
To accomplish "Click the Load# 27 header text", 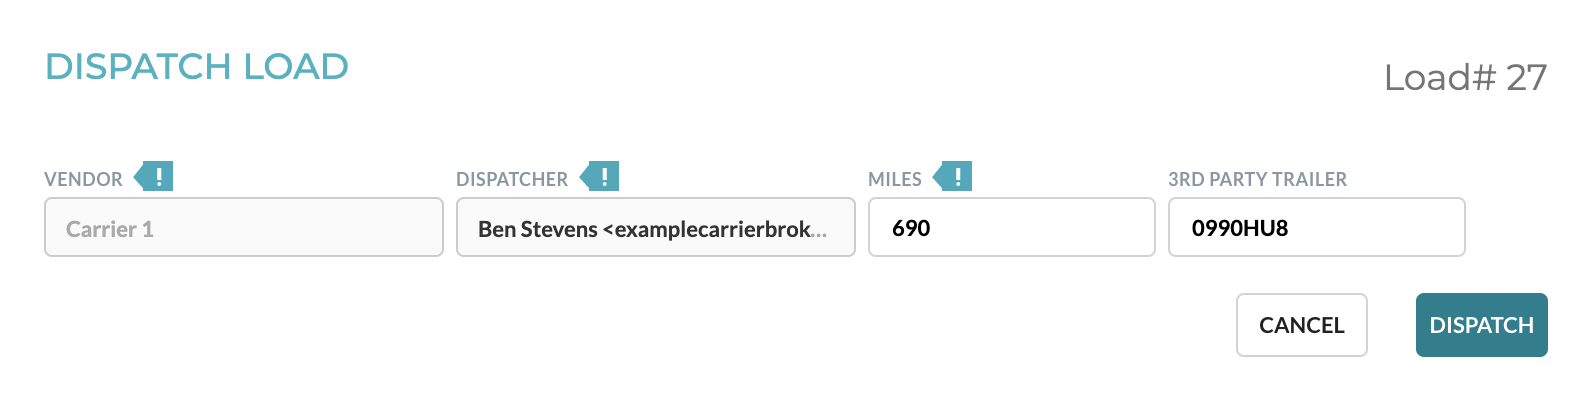I will click(1466, 77).
